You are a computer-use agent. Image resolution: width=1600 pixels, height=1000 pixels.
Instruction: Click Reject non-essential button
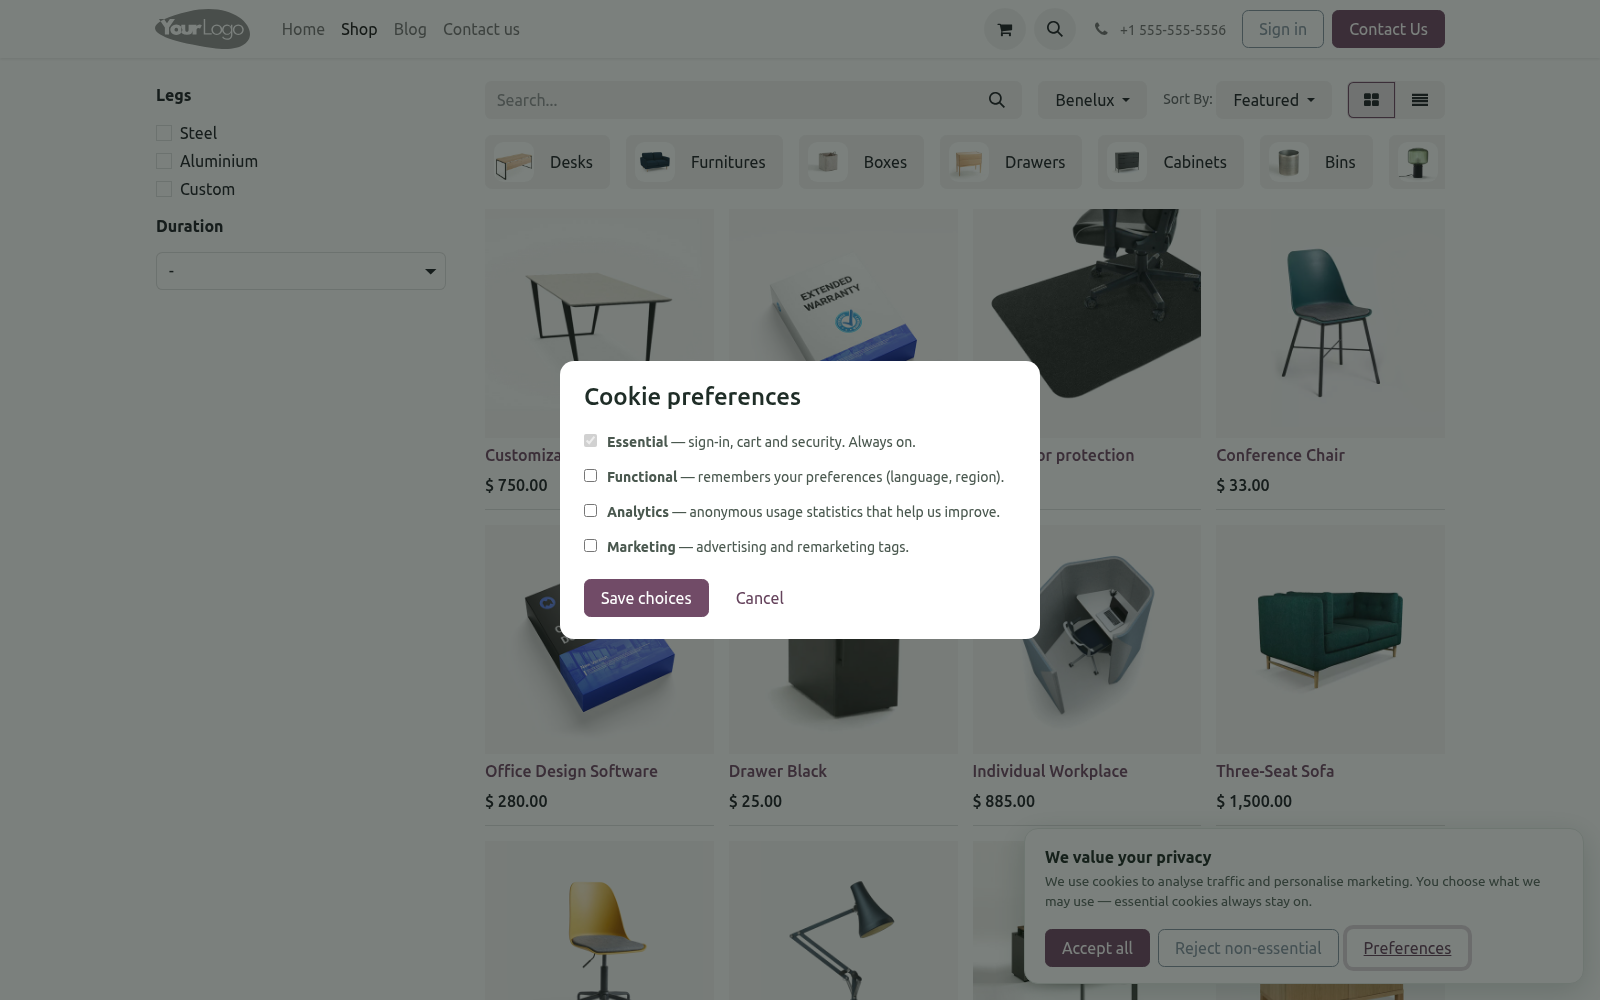(1248, 948)
